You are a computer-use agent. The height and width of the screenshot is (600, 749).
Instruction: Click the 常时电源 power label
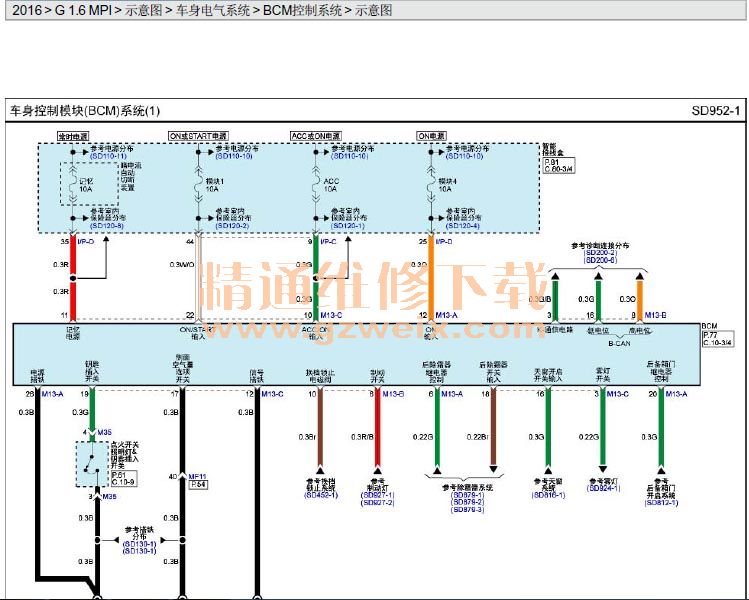tap(73, 136)
